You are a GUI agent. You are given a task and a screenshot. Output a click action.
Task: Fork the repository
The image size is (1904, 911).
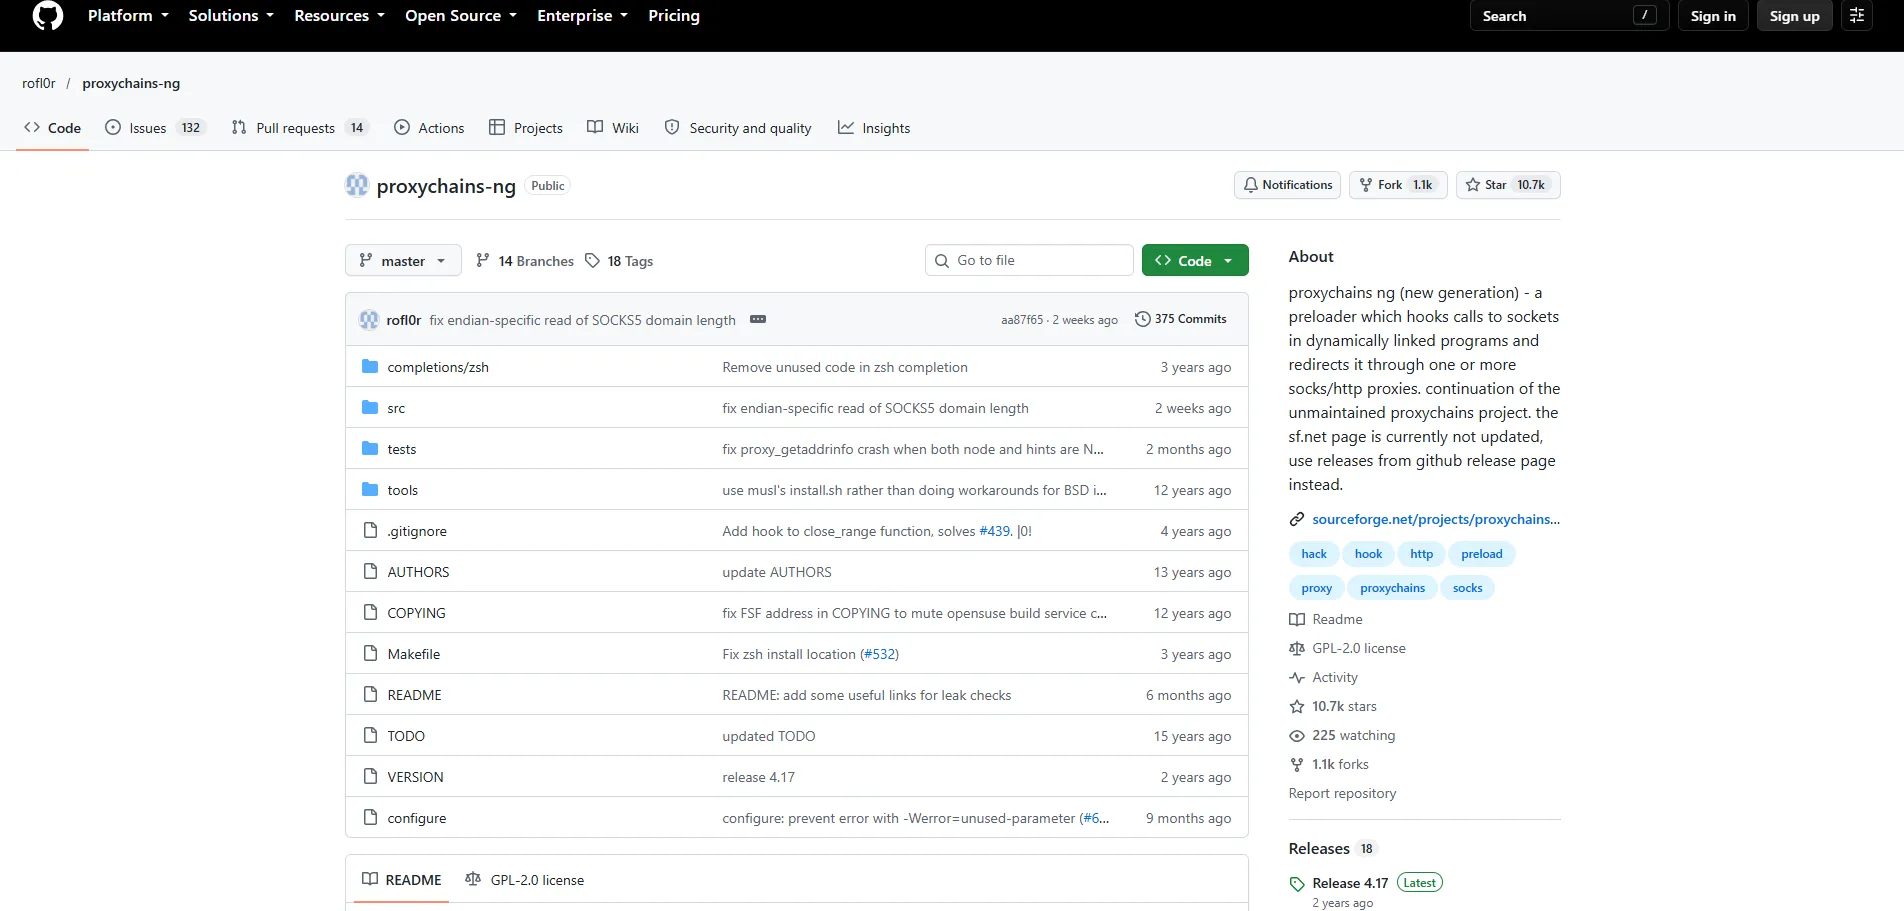click(1398, 185)
